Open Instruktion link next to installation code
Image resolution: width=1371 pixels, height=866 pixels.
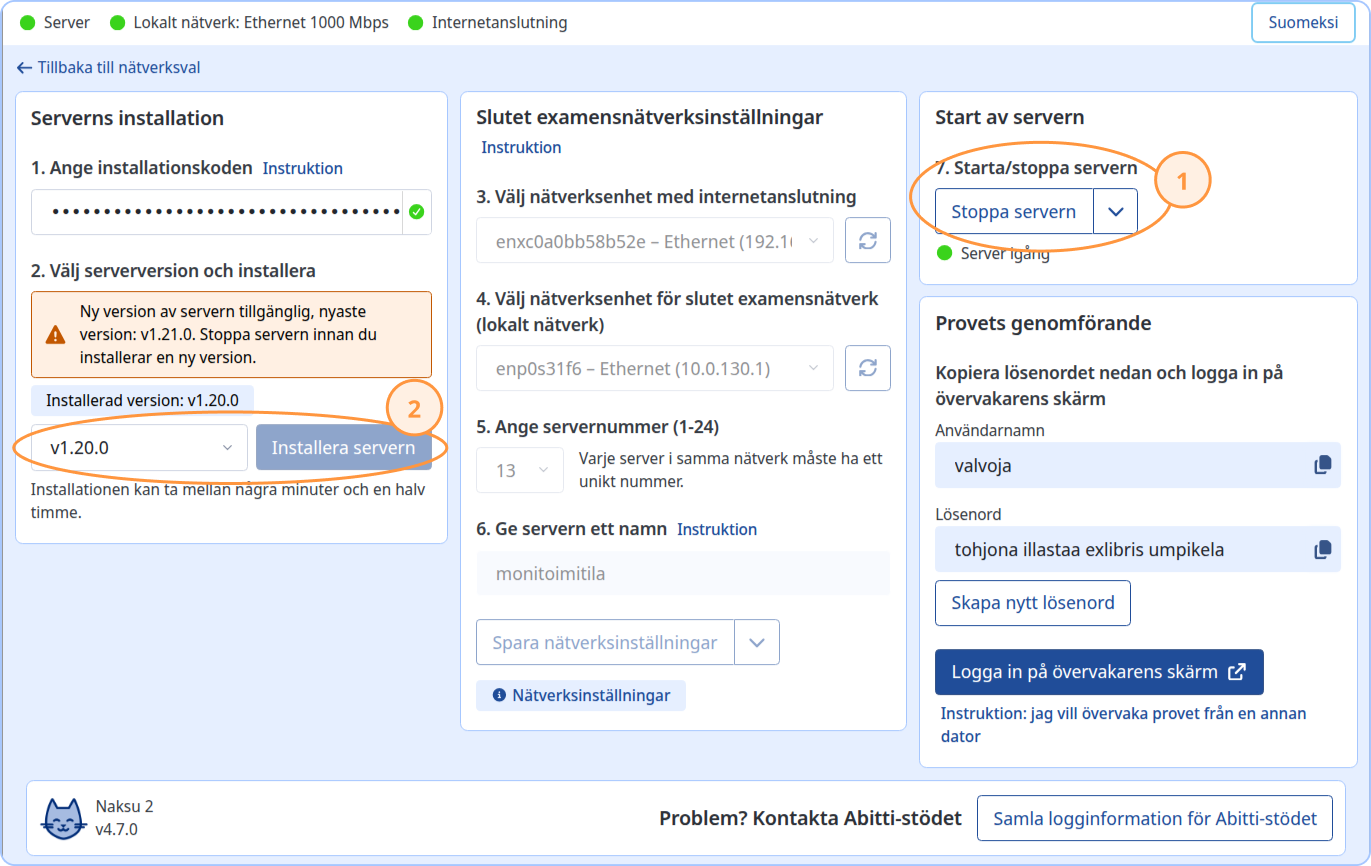(302, 168)
